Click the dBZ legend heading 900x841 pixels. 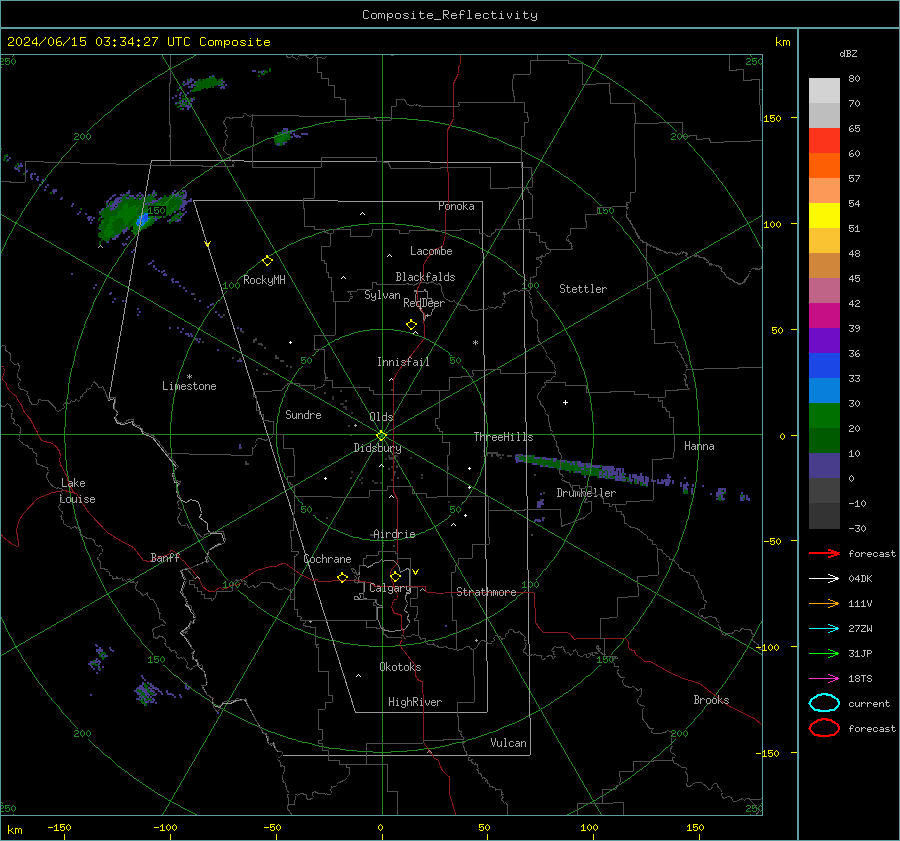coord(848,53)
